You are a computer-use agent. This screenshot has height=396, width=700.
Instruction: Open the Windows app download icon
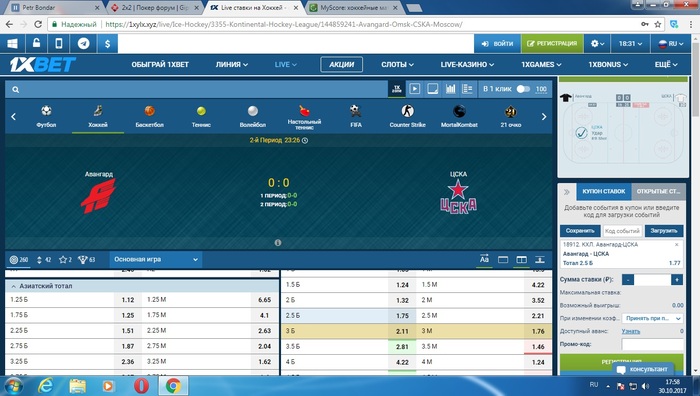click(12, 44)
